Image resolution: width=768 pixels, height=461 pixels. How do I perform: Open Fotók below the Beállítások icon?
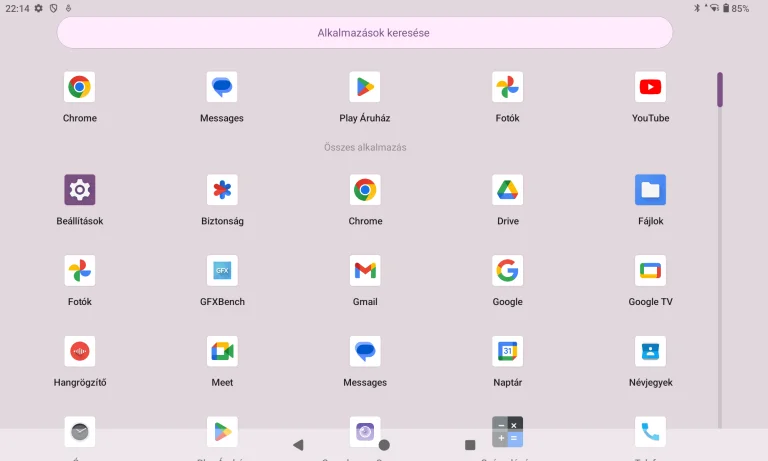coord(79,270)
